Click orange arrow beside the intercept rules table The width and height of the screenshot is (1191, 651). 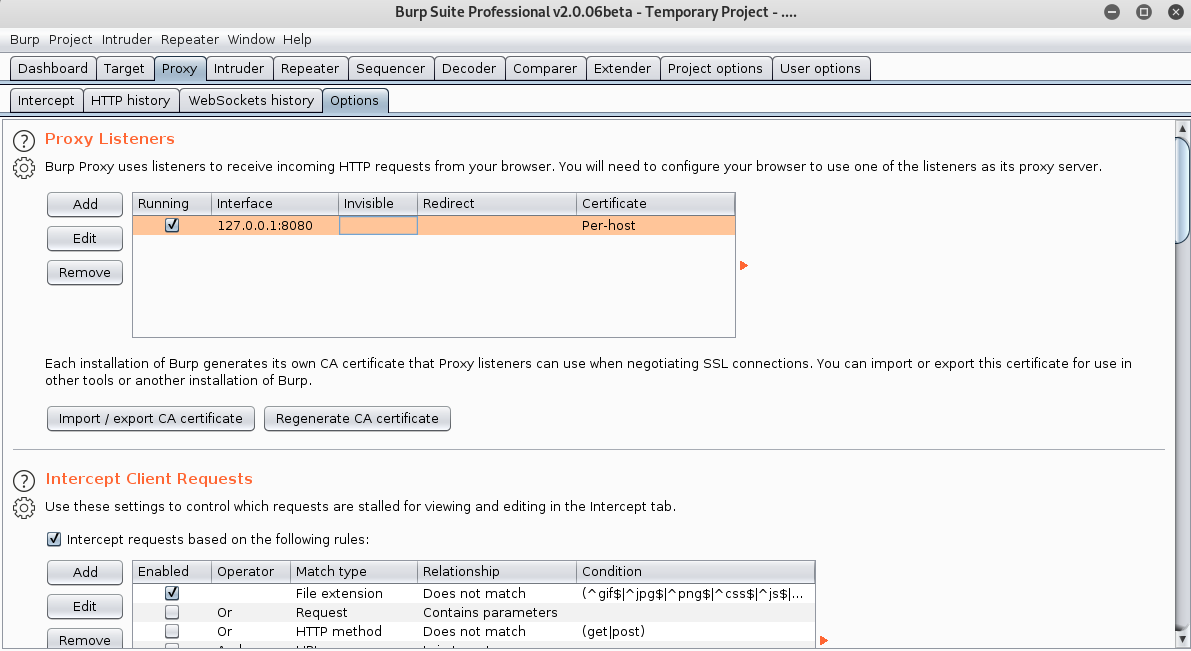823,640
